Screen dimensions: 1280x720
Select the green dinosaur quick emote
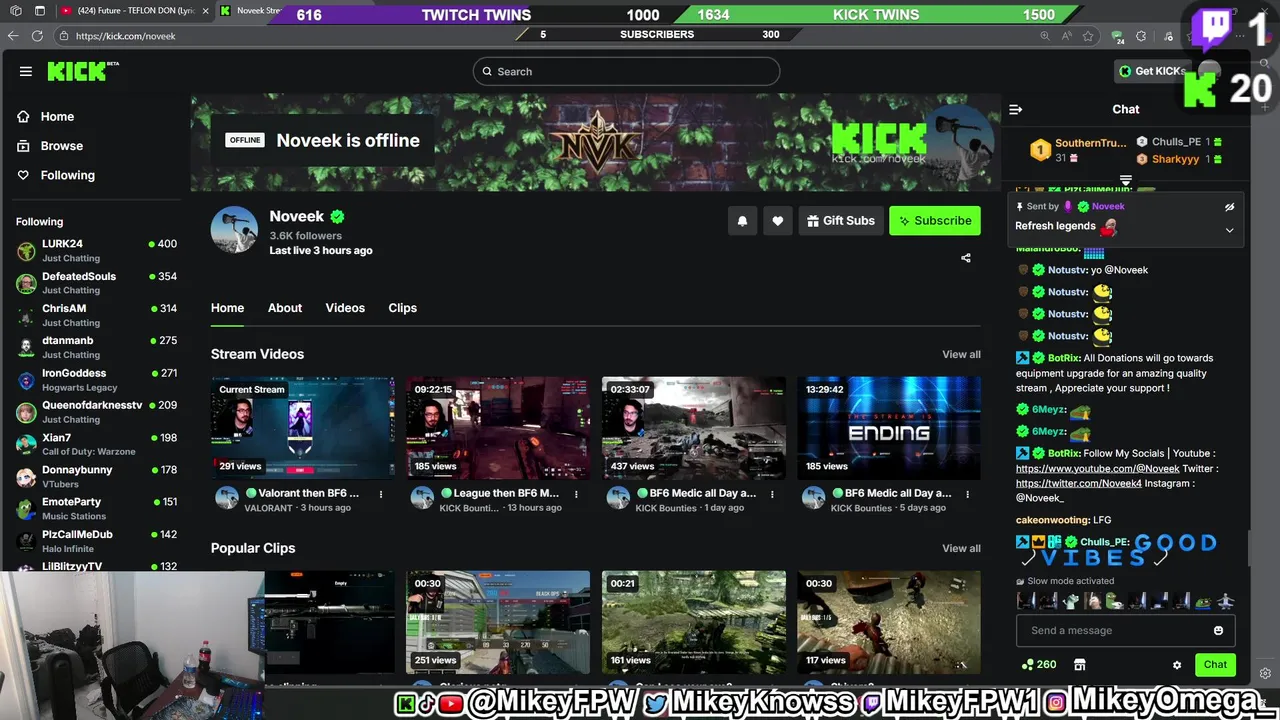(x=1071, y=602)
